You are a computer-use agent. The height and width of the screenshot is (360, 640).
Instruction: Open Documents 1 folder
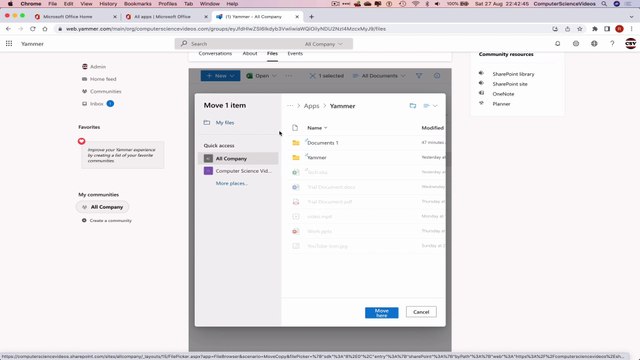pyautogui.click(x=323, y=143)
